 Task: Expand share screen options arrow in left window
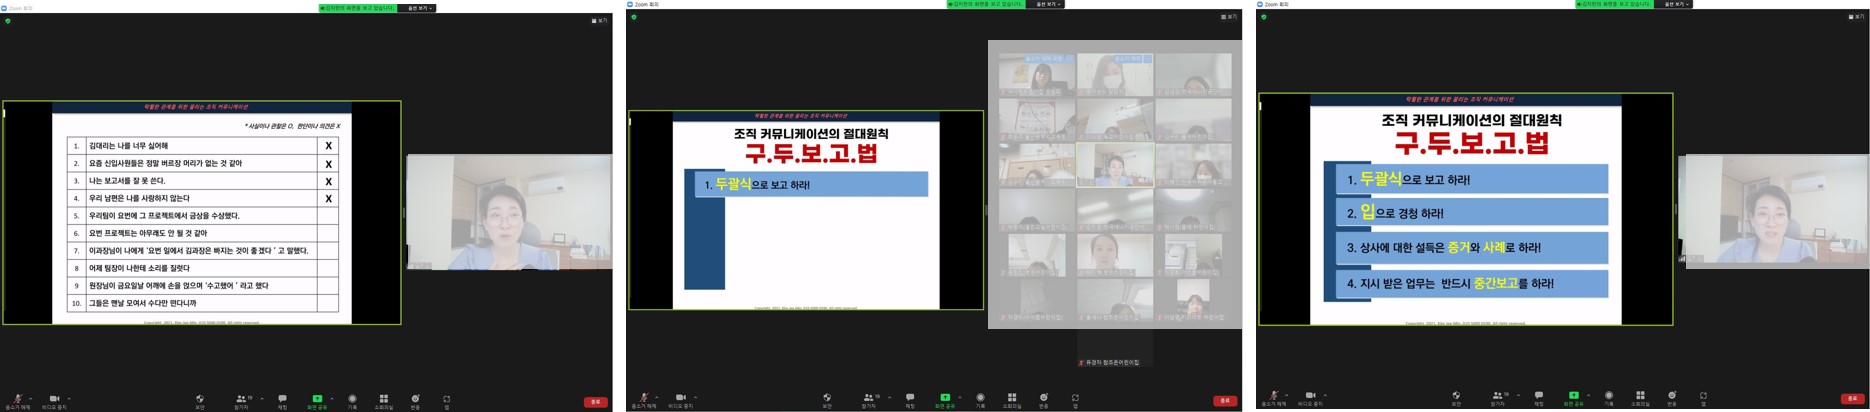331,398
